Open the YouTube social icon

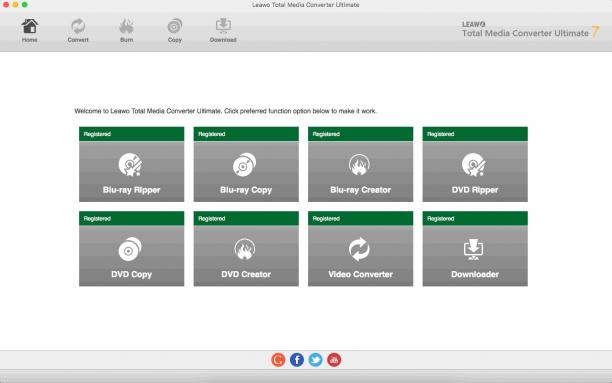coord(334,360)
